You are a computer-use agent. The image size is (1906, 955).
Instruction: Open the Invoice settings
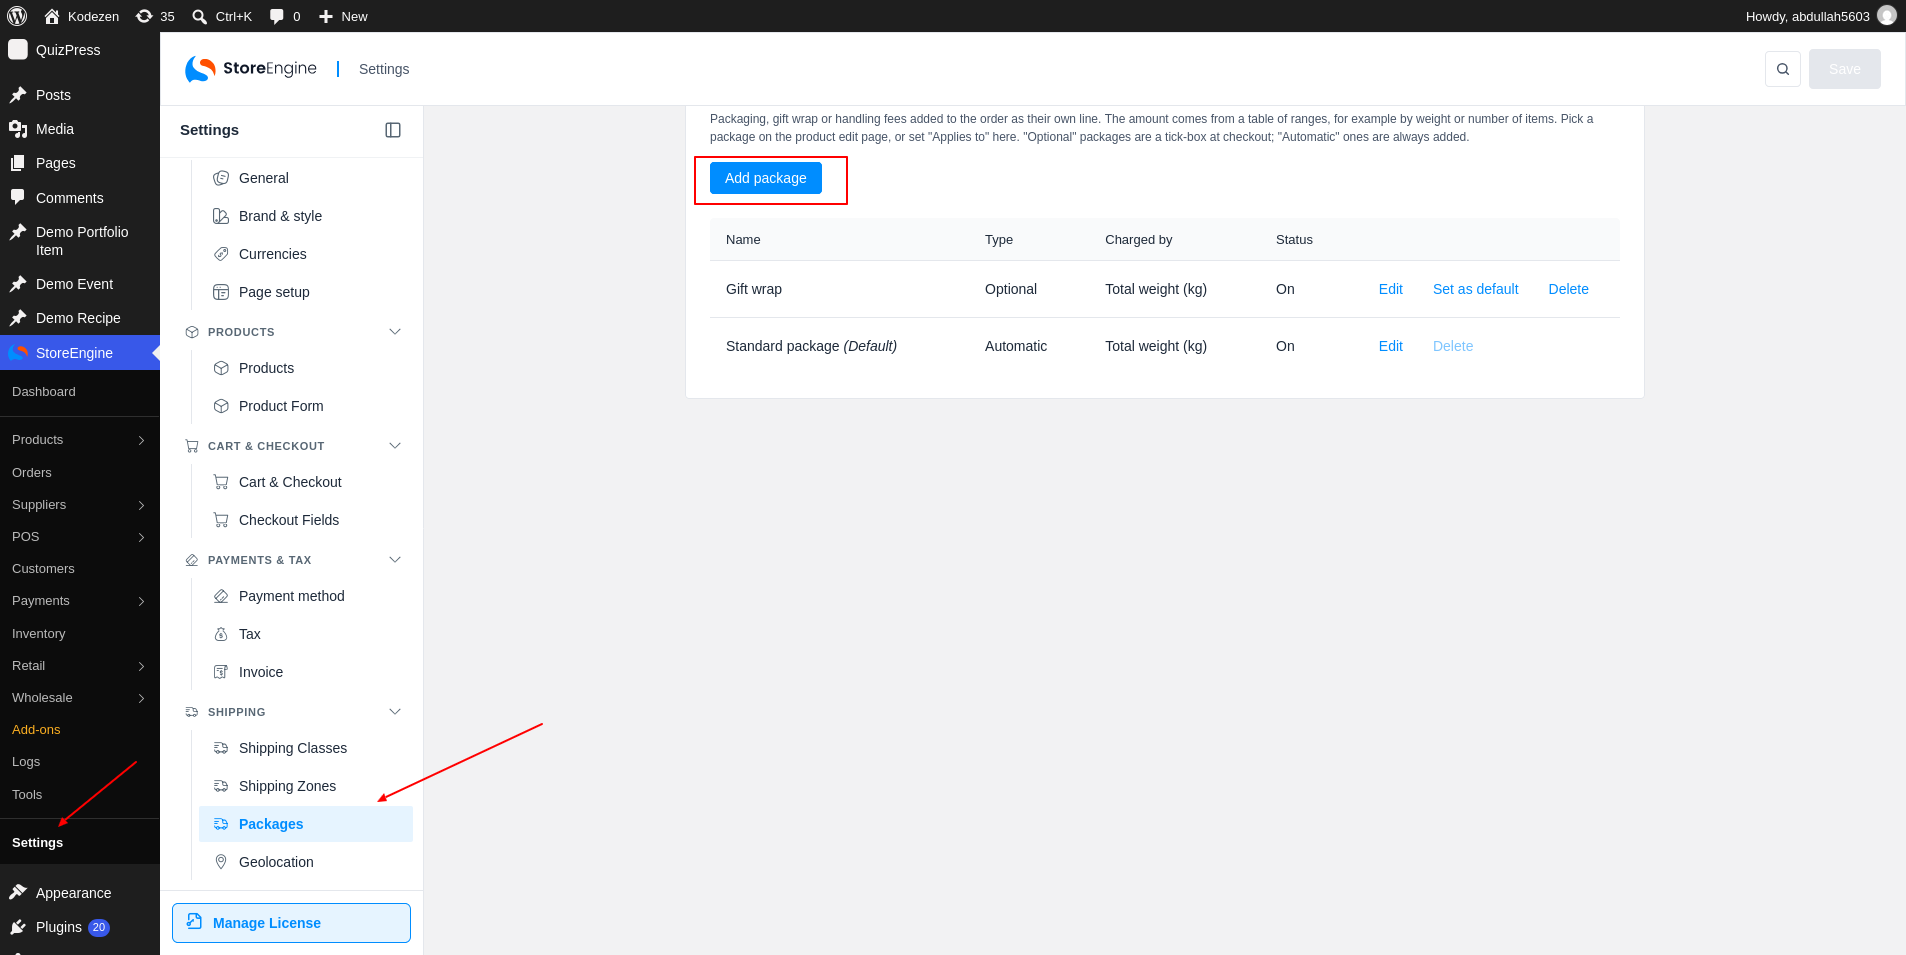[x=306, y=672]
